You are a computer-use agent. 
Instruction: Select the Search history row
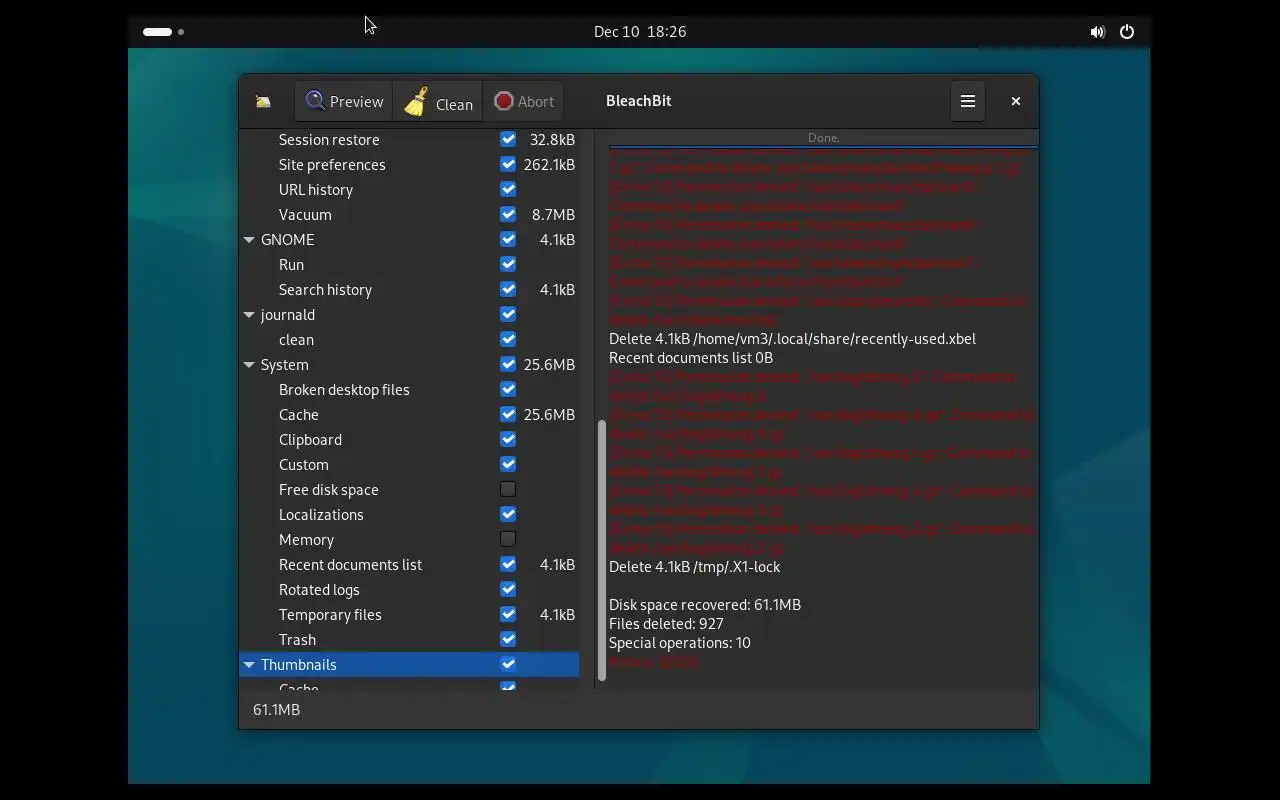tap(409, 290)
